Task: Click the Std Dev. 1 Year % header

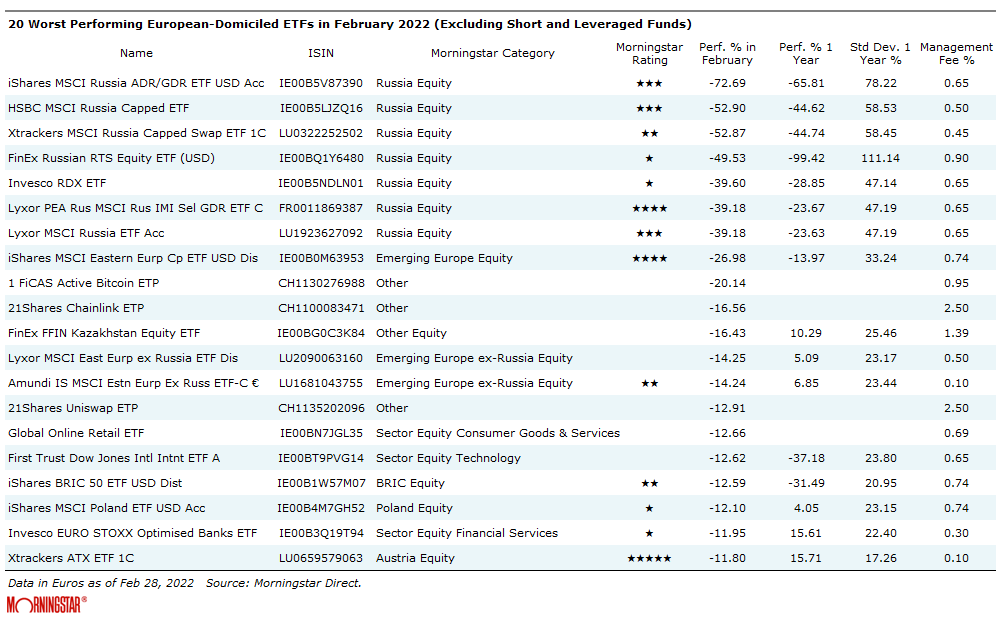Action: click(x=880, y=53)
